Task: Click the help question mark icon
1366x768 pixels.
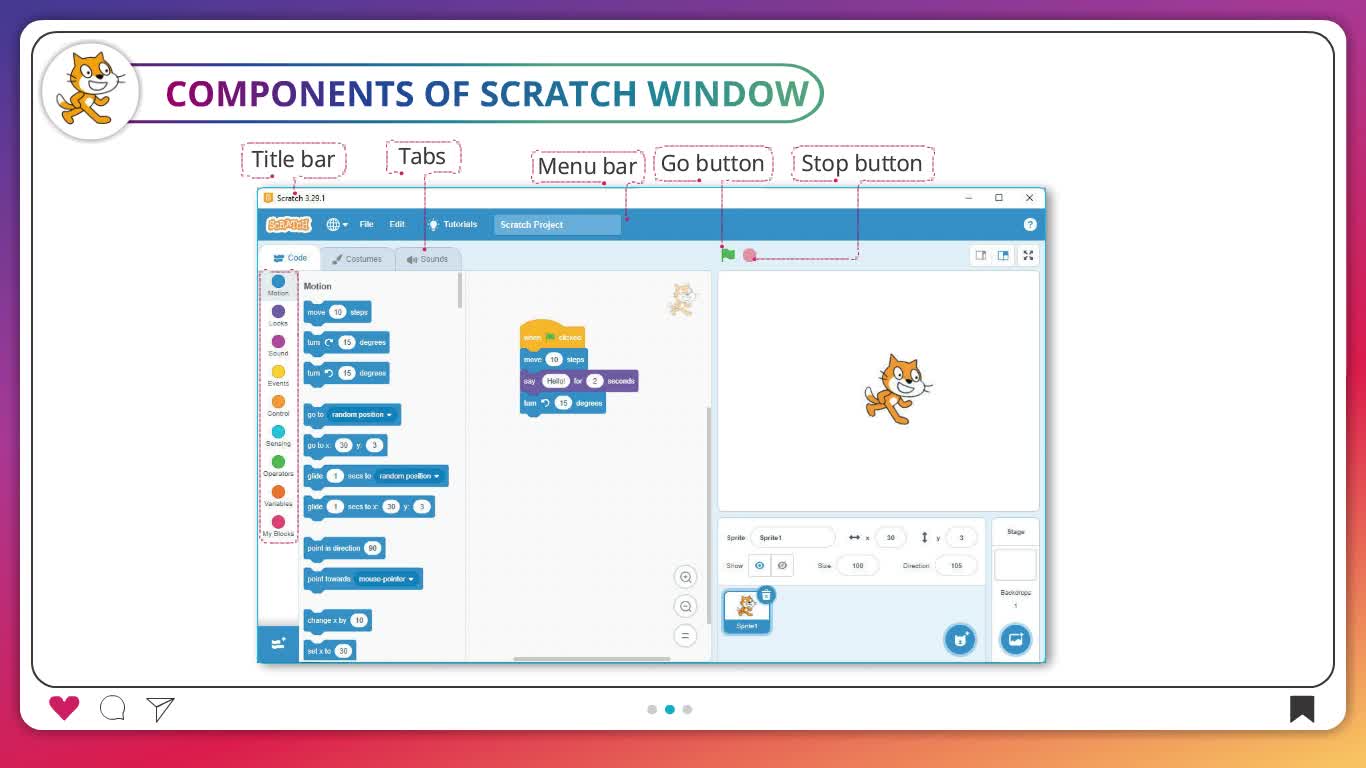Action: pyautogui.click(x=1030, y=225)
